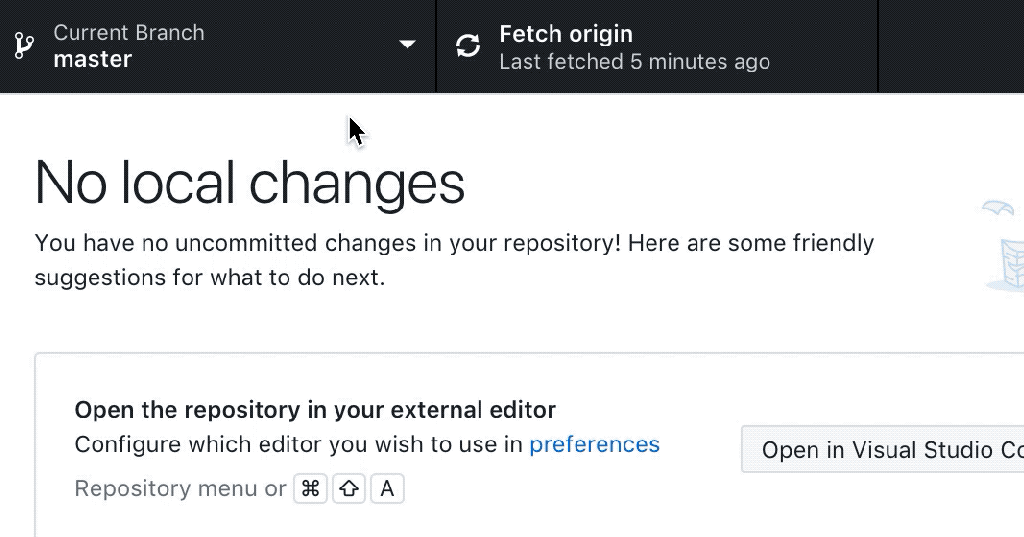1024x537 pixels.
Task: Click Open in Visual Studio Code button
Action: click(882, 449)
